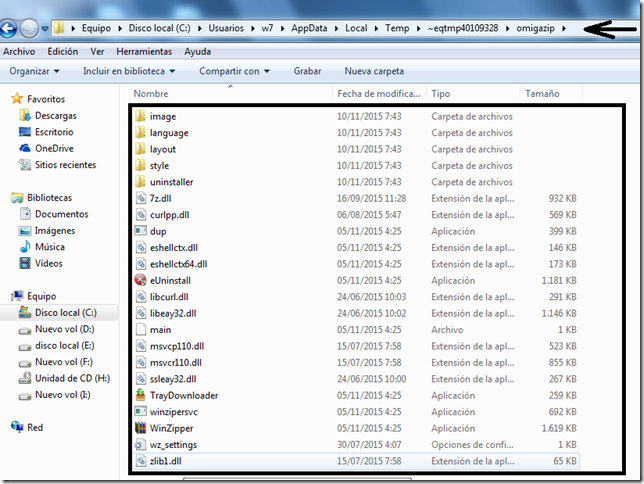The height and width of the screenshot is (484, 644).
Task: Sort by Tipo column header
Action: 441,94
